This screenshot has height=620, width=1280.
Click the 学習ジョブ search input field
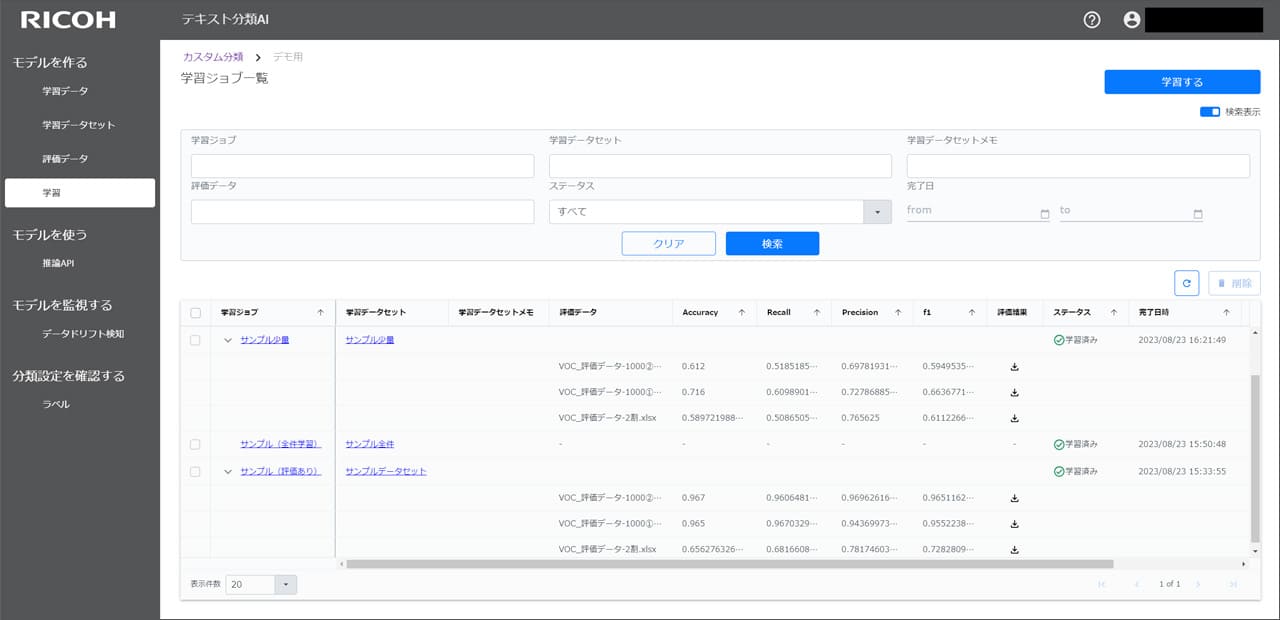362,166
